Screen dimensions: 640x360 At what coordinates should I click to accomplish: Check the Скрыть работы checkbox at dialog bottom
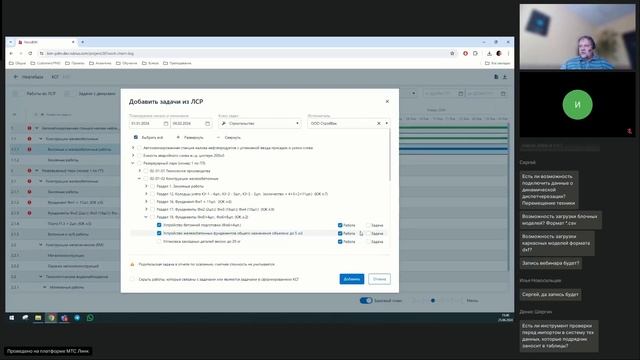132,279
